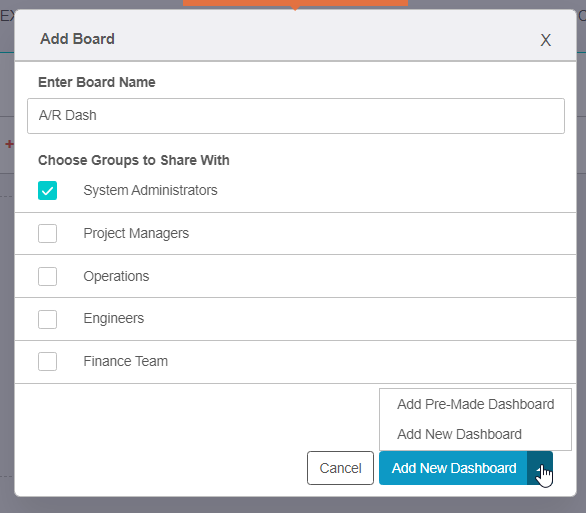Close the Add Board dialog with X
The width and height of the screenshot is (586, 513).
tap(545, 40)
